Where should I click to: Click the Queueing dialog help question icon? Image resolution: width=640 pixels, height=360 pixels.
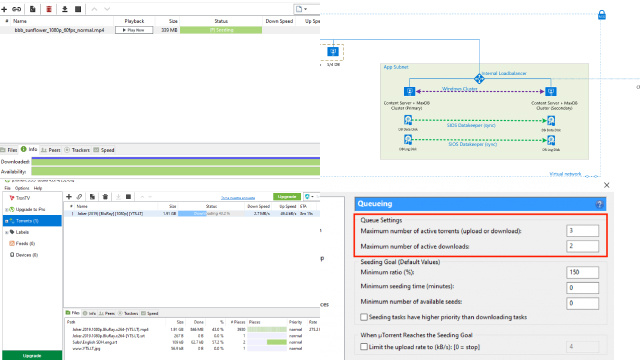pyautogui.click(x=599, y=204)
